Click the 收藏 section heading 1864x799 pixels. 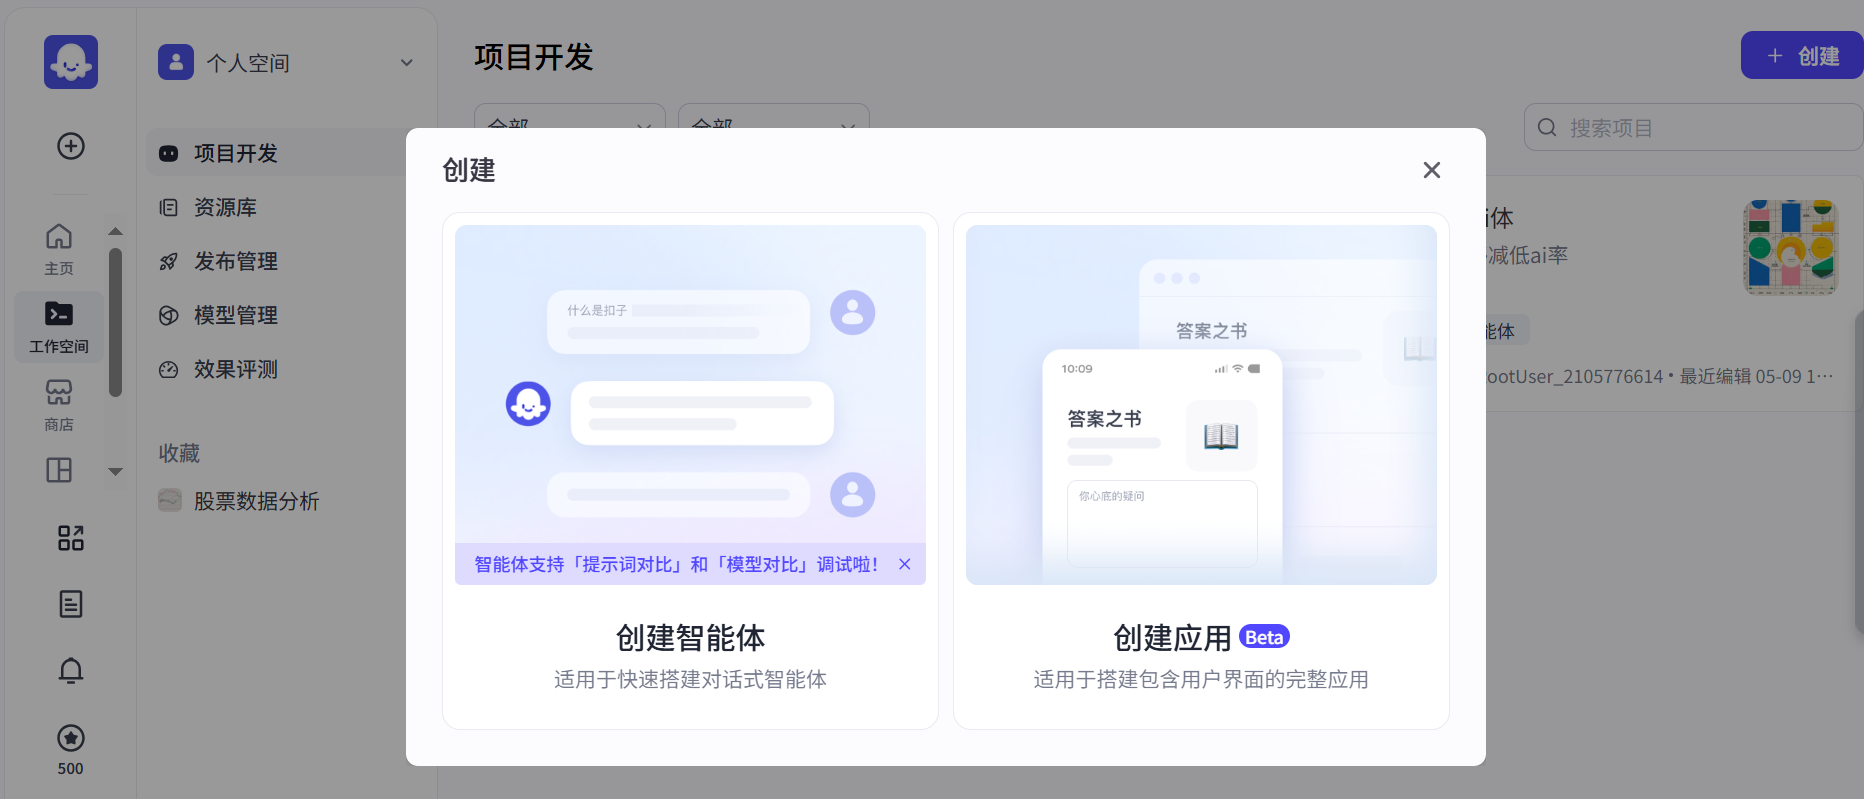point(179,453)
